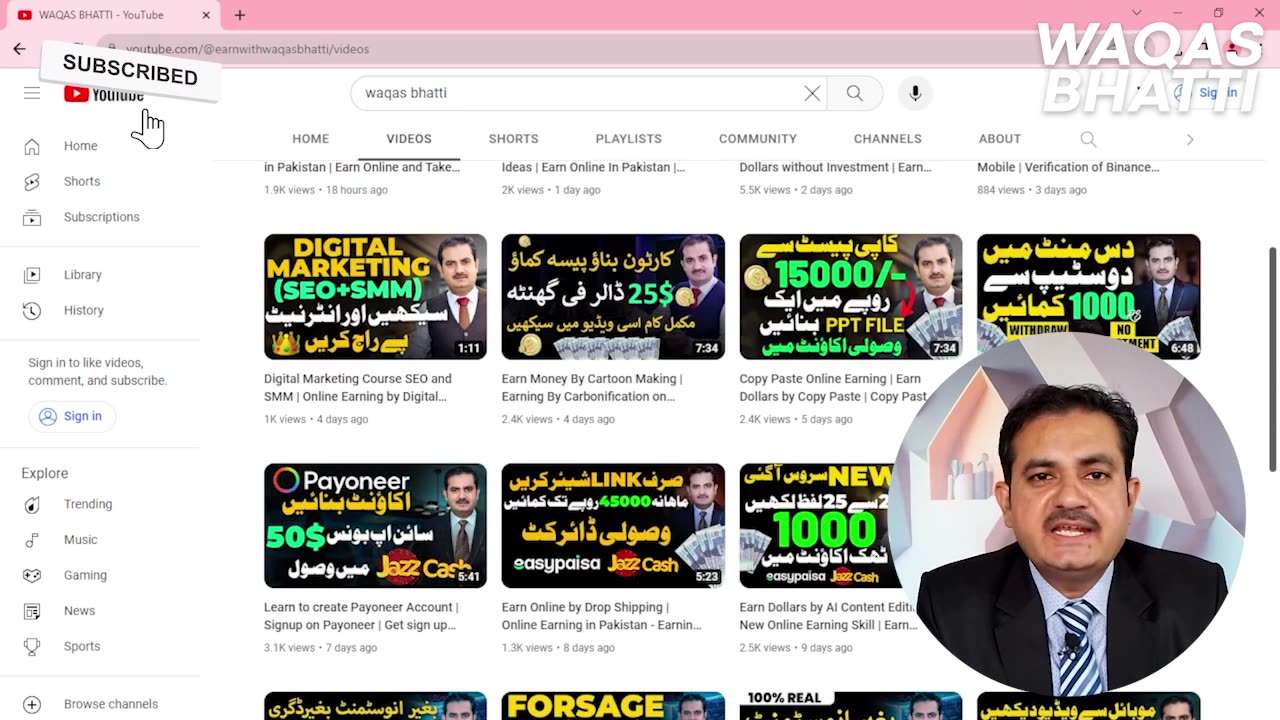Click the YouTube logo

pos(104,95)
